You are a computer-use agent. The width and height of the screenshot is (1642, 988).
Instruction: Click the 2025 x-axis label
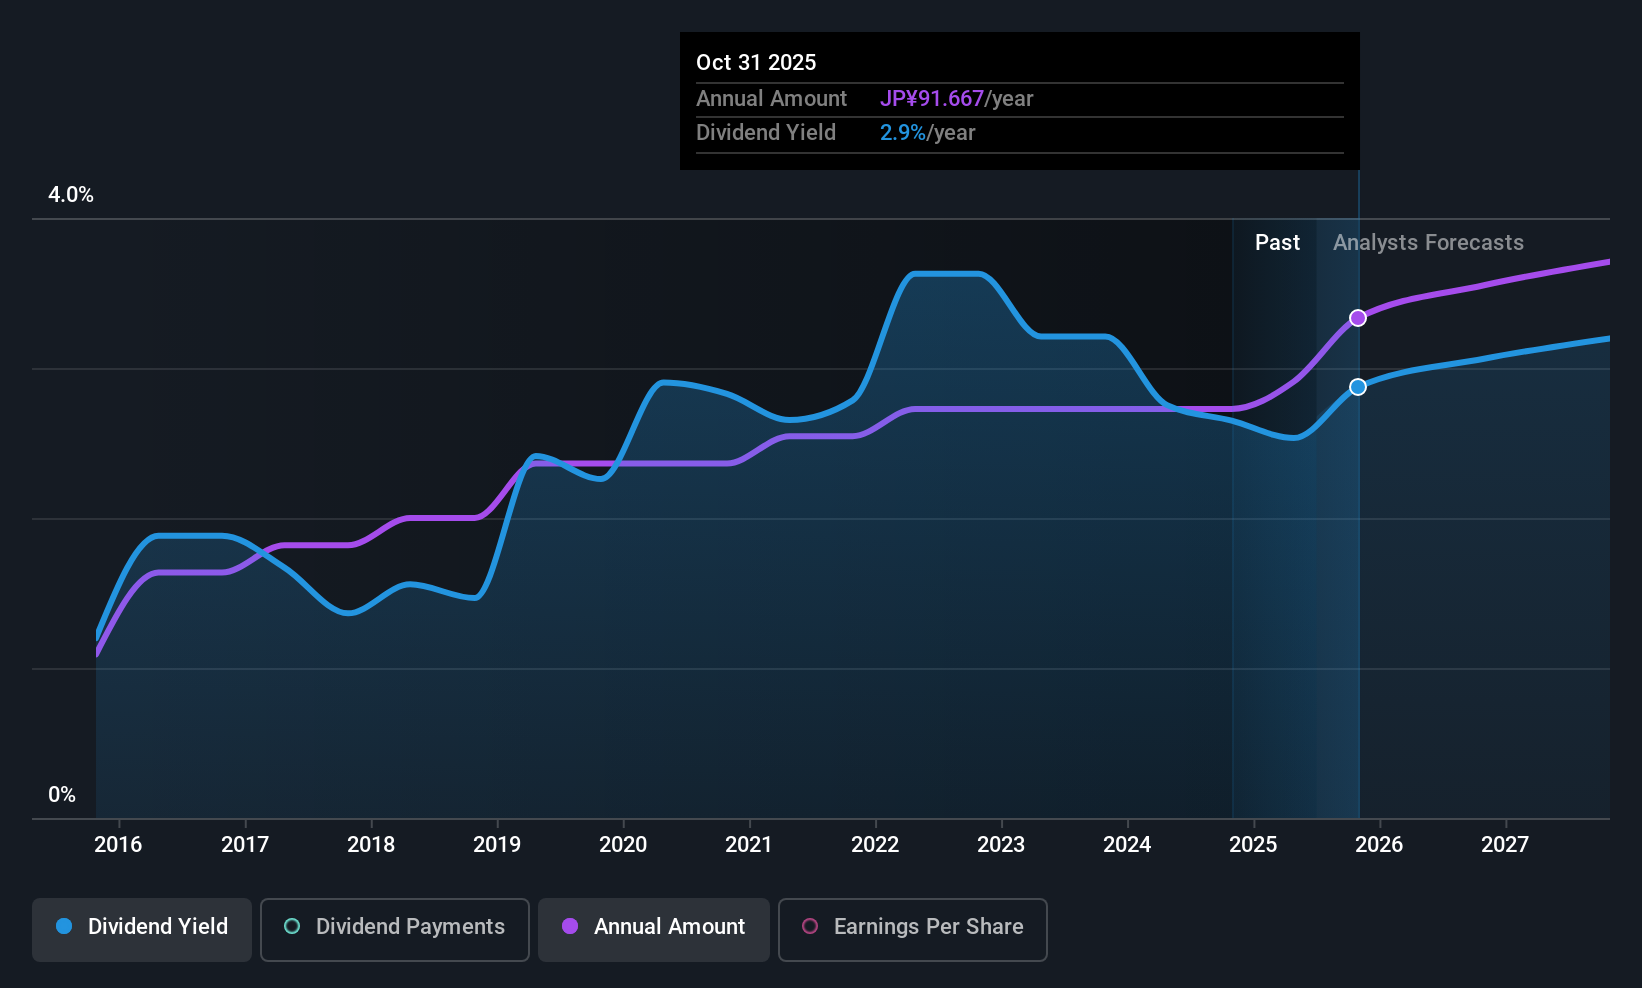[1253, 845]
